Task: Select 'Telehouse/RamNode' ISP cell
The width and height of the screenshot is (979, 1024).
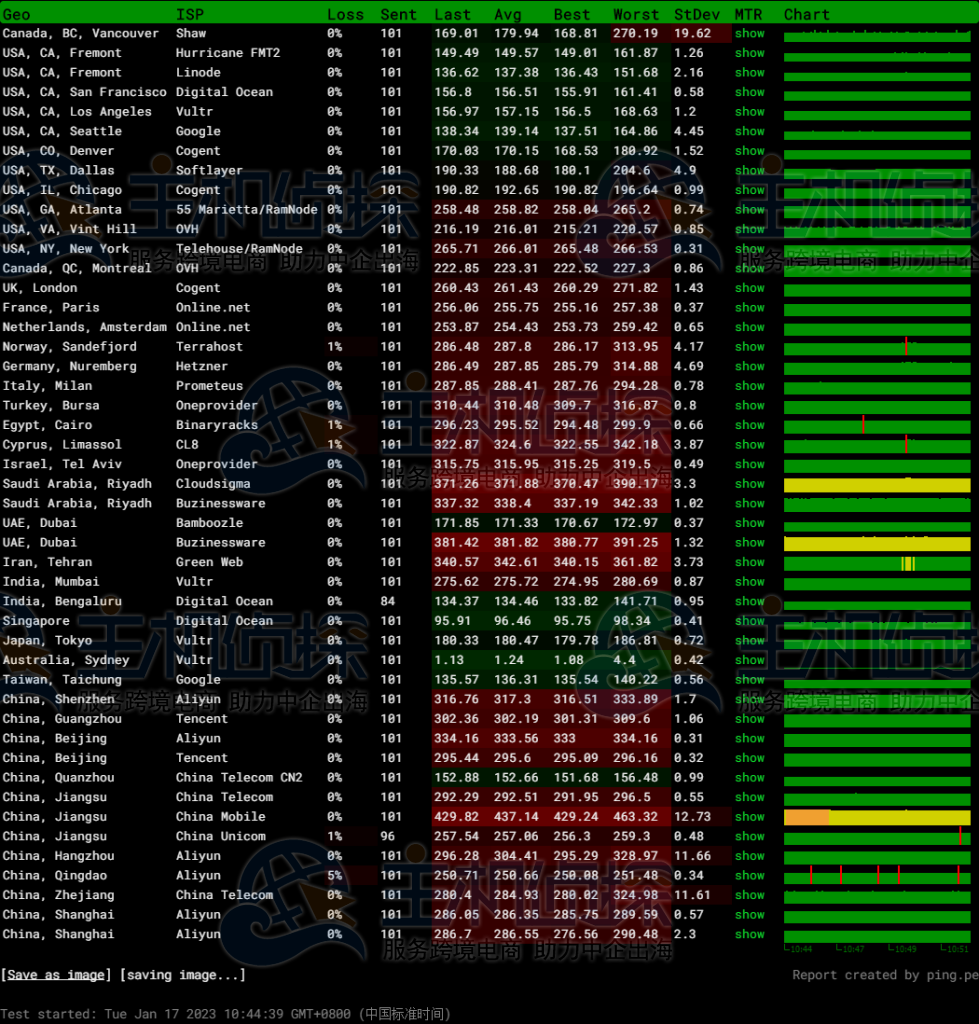Action: coord(239,249)
